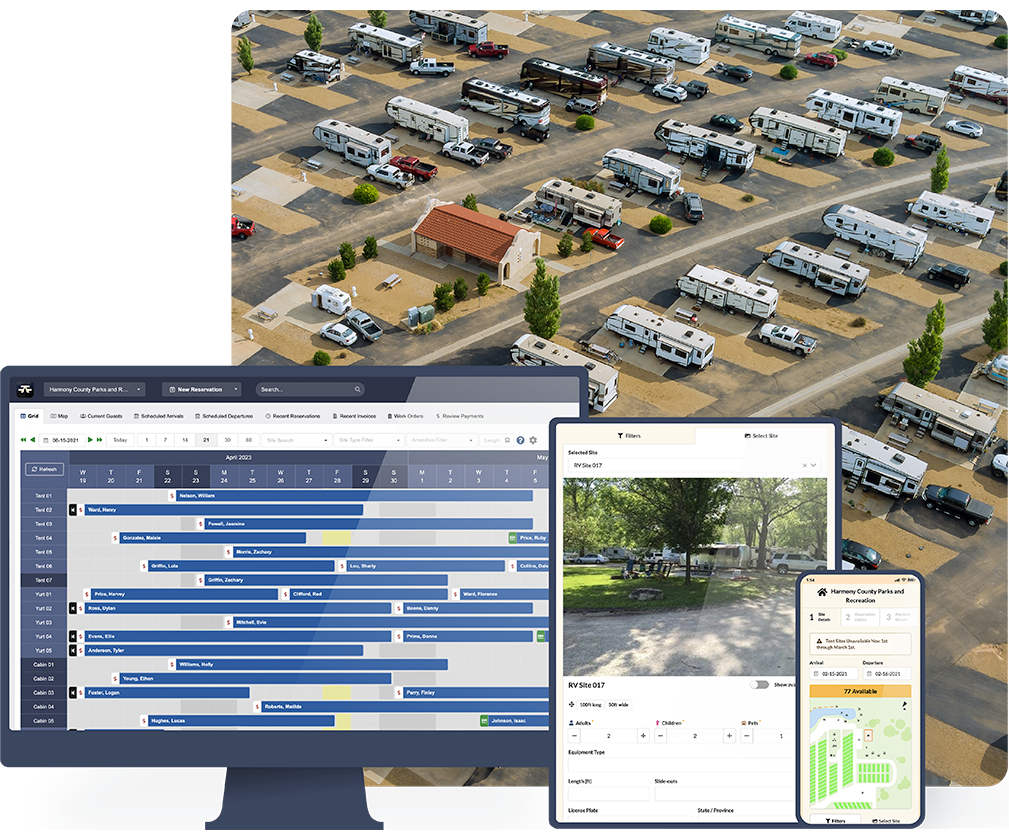
Task: Set grid range to 7 days
Action: (x=165, y=440)
